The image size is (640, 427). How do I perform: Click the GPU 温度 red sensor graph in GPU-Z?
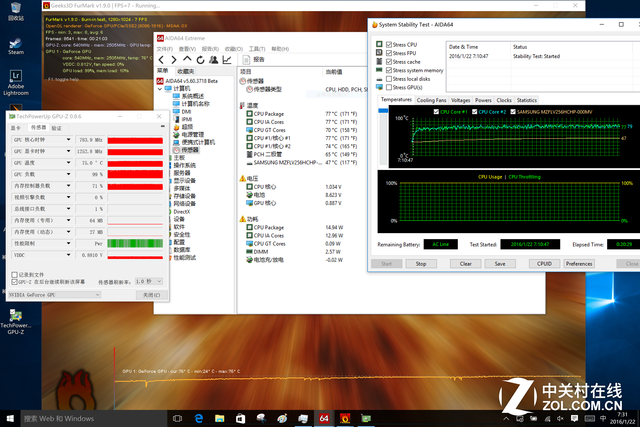pos(135,163)
